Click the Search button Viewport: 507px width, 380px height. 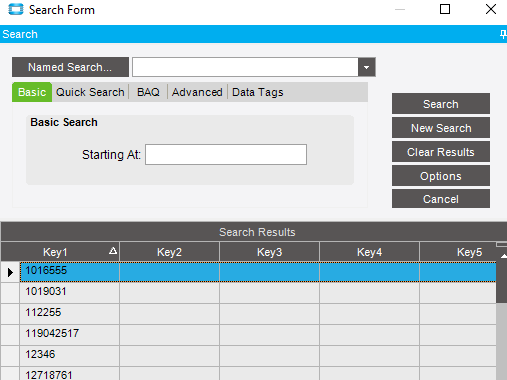coord(441,104)
